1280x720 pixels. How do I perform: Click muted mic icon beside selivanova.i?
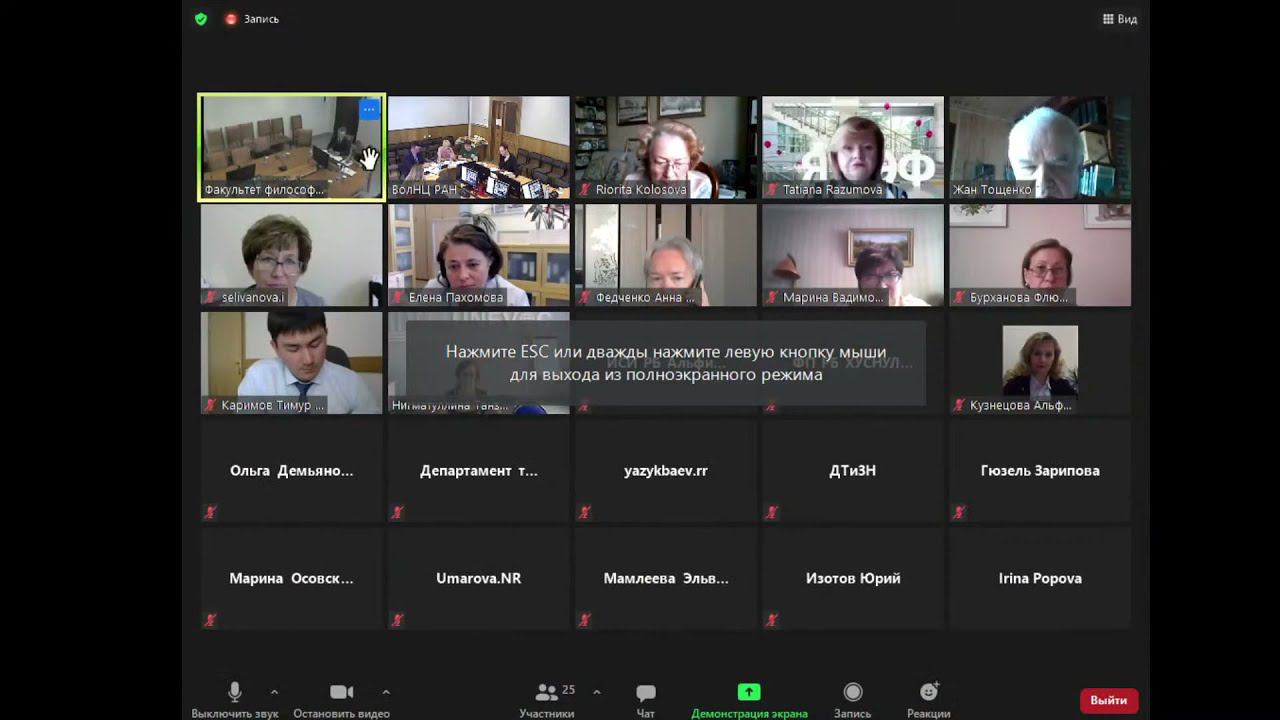pos(212,297)
